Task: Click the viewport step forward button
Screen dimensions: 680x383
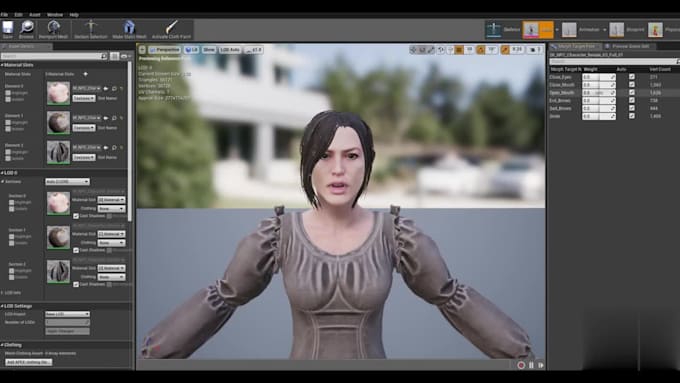Action: click(541, 365)
